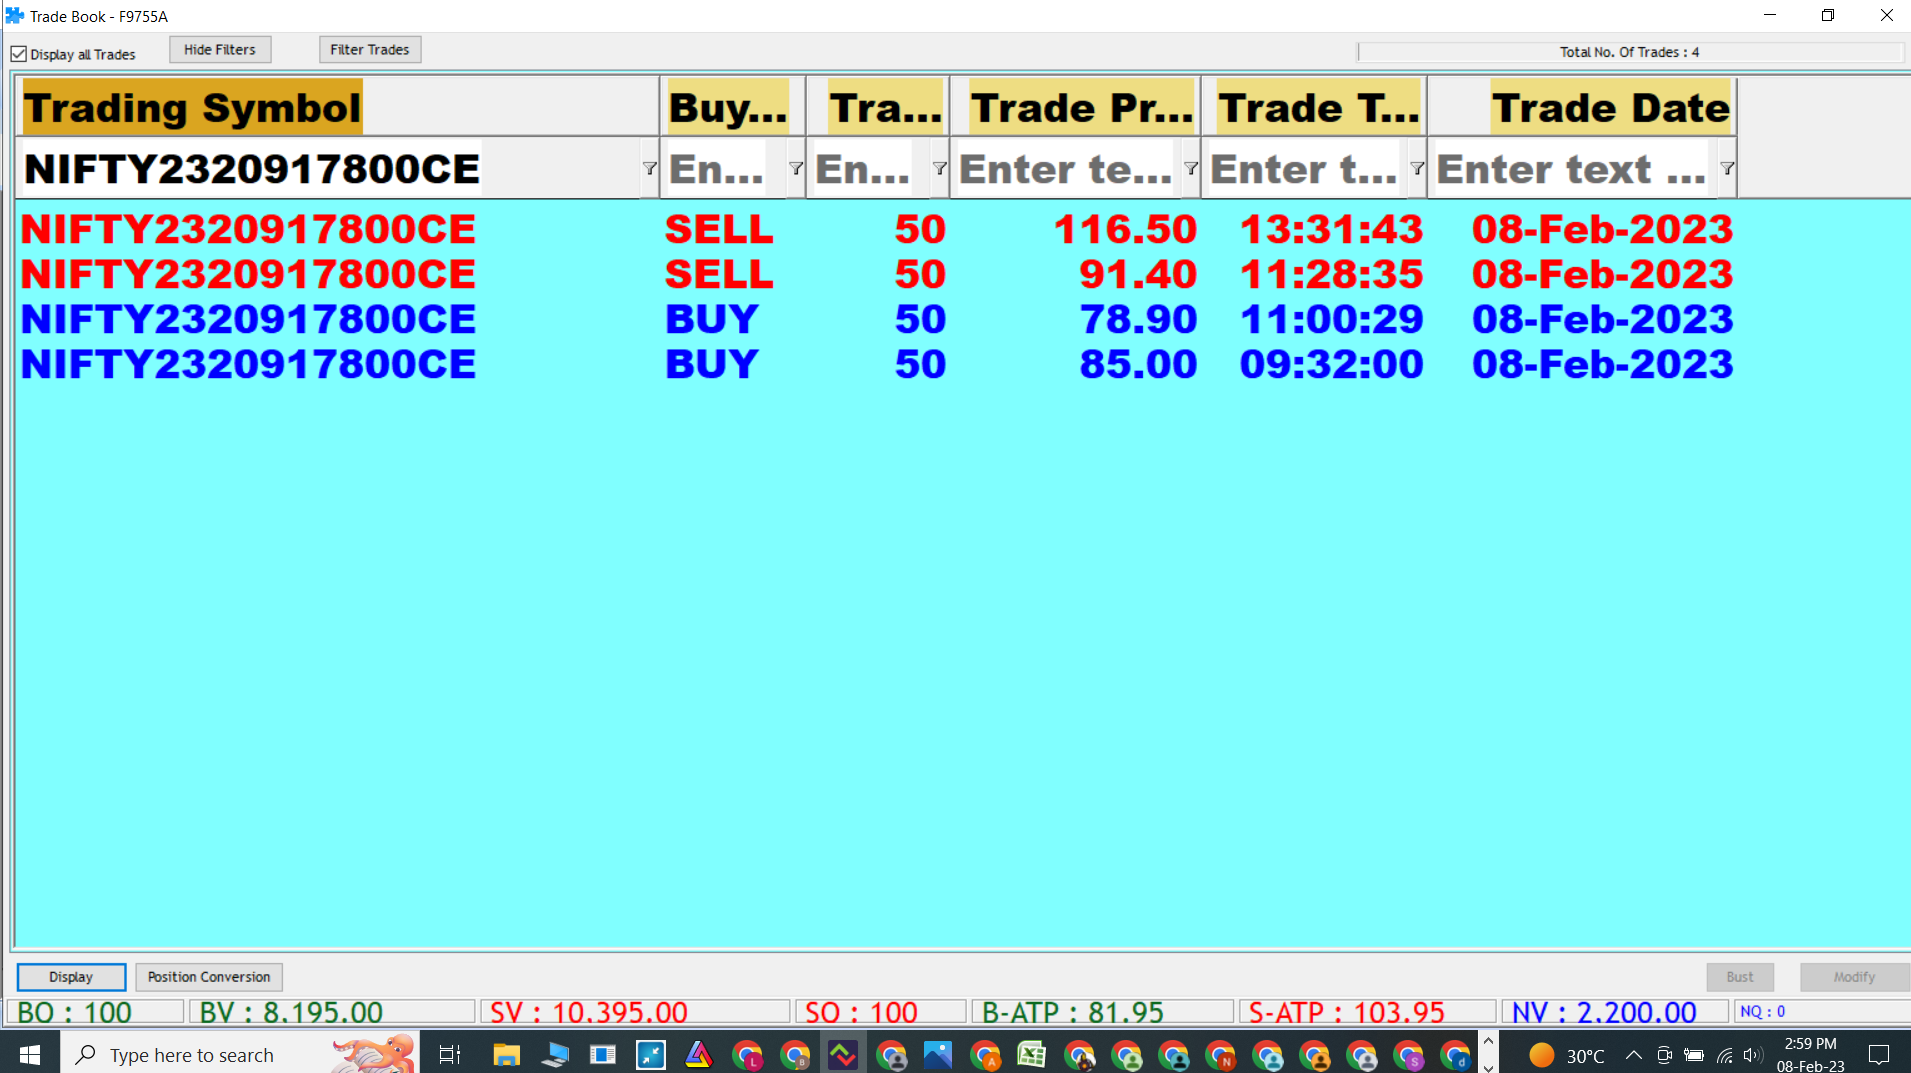The height and width of the screenshot is (1073, 1911).
Task: Sort by the Trading Symbol column header
Action: (338, 107)
